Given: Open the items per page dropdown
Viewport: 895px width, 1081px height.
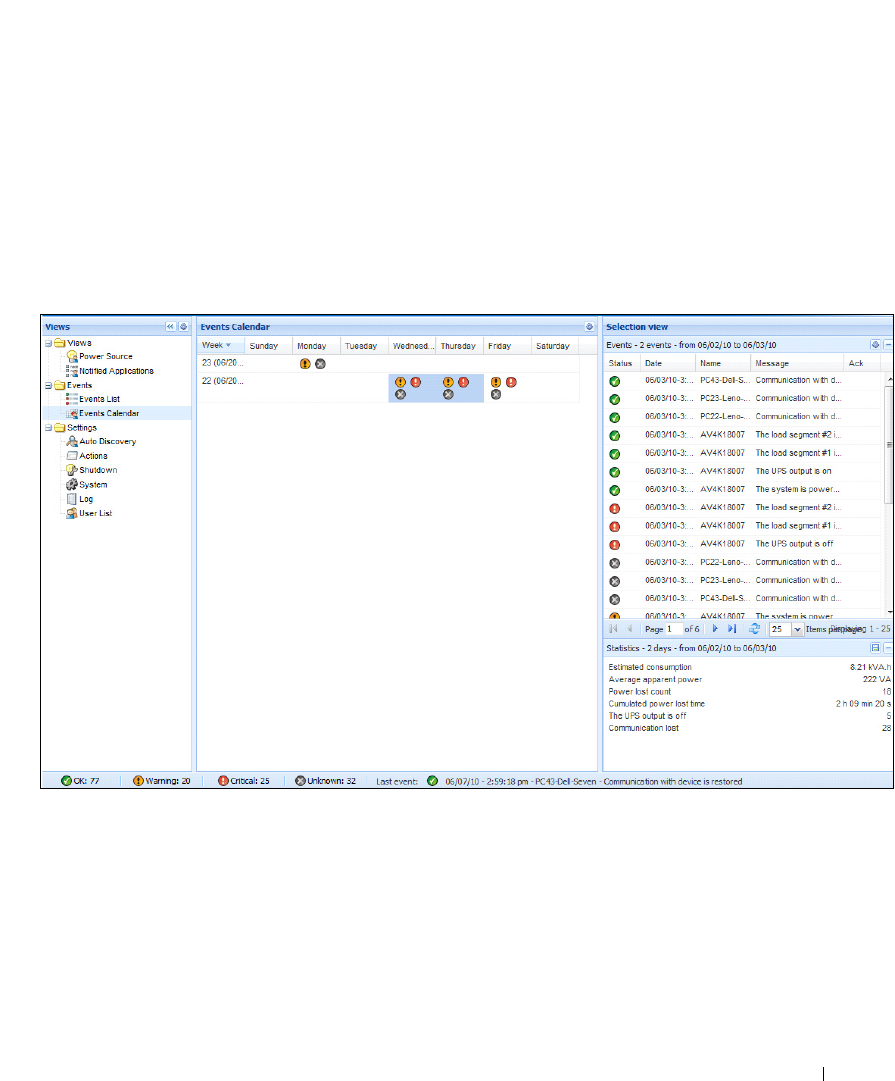Looking at the screenshot, I should [x=797, y=629].
